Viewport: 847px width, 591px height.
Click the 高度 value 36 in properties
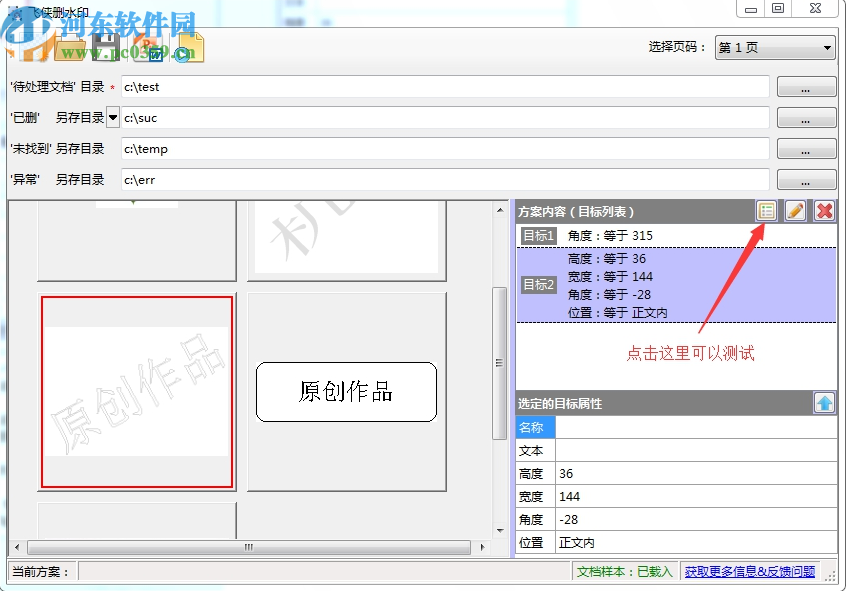[696, 473]
